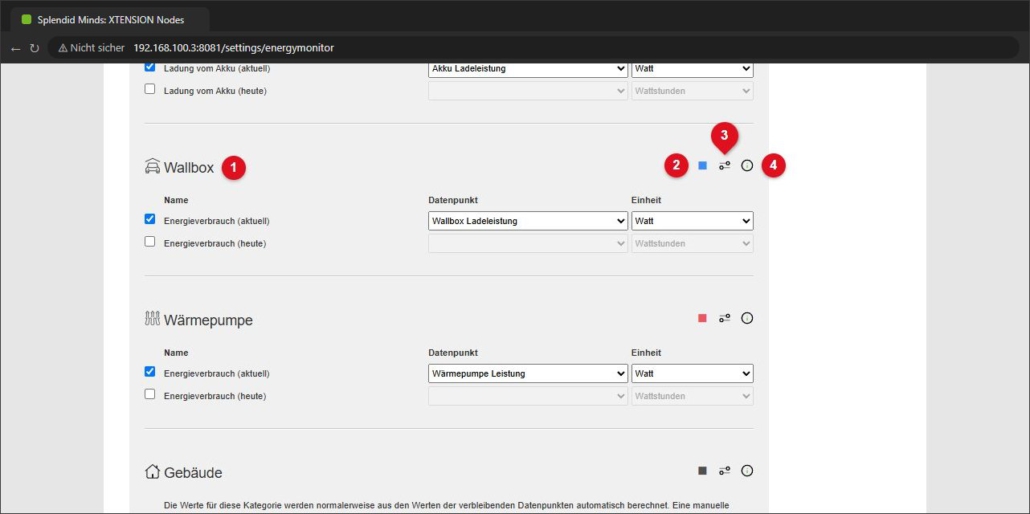Viewport: 1030px width, 514px height.
Task: Uncheck Ladung vom Akku (aktuell)
Action: pyautogui.click(x=150, y=67)
